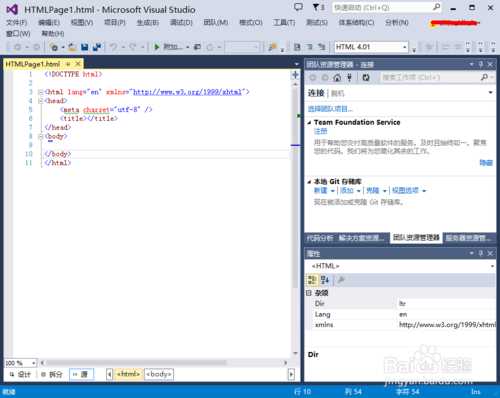Viewport: 500px width, 398px height.
Task: Click the Open File folder icon
Action: tap(72, 47)
